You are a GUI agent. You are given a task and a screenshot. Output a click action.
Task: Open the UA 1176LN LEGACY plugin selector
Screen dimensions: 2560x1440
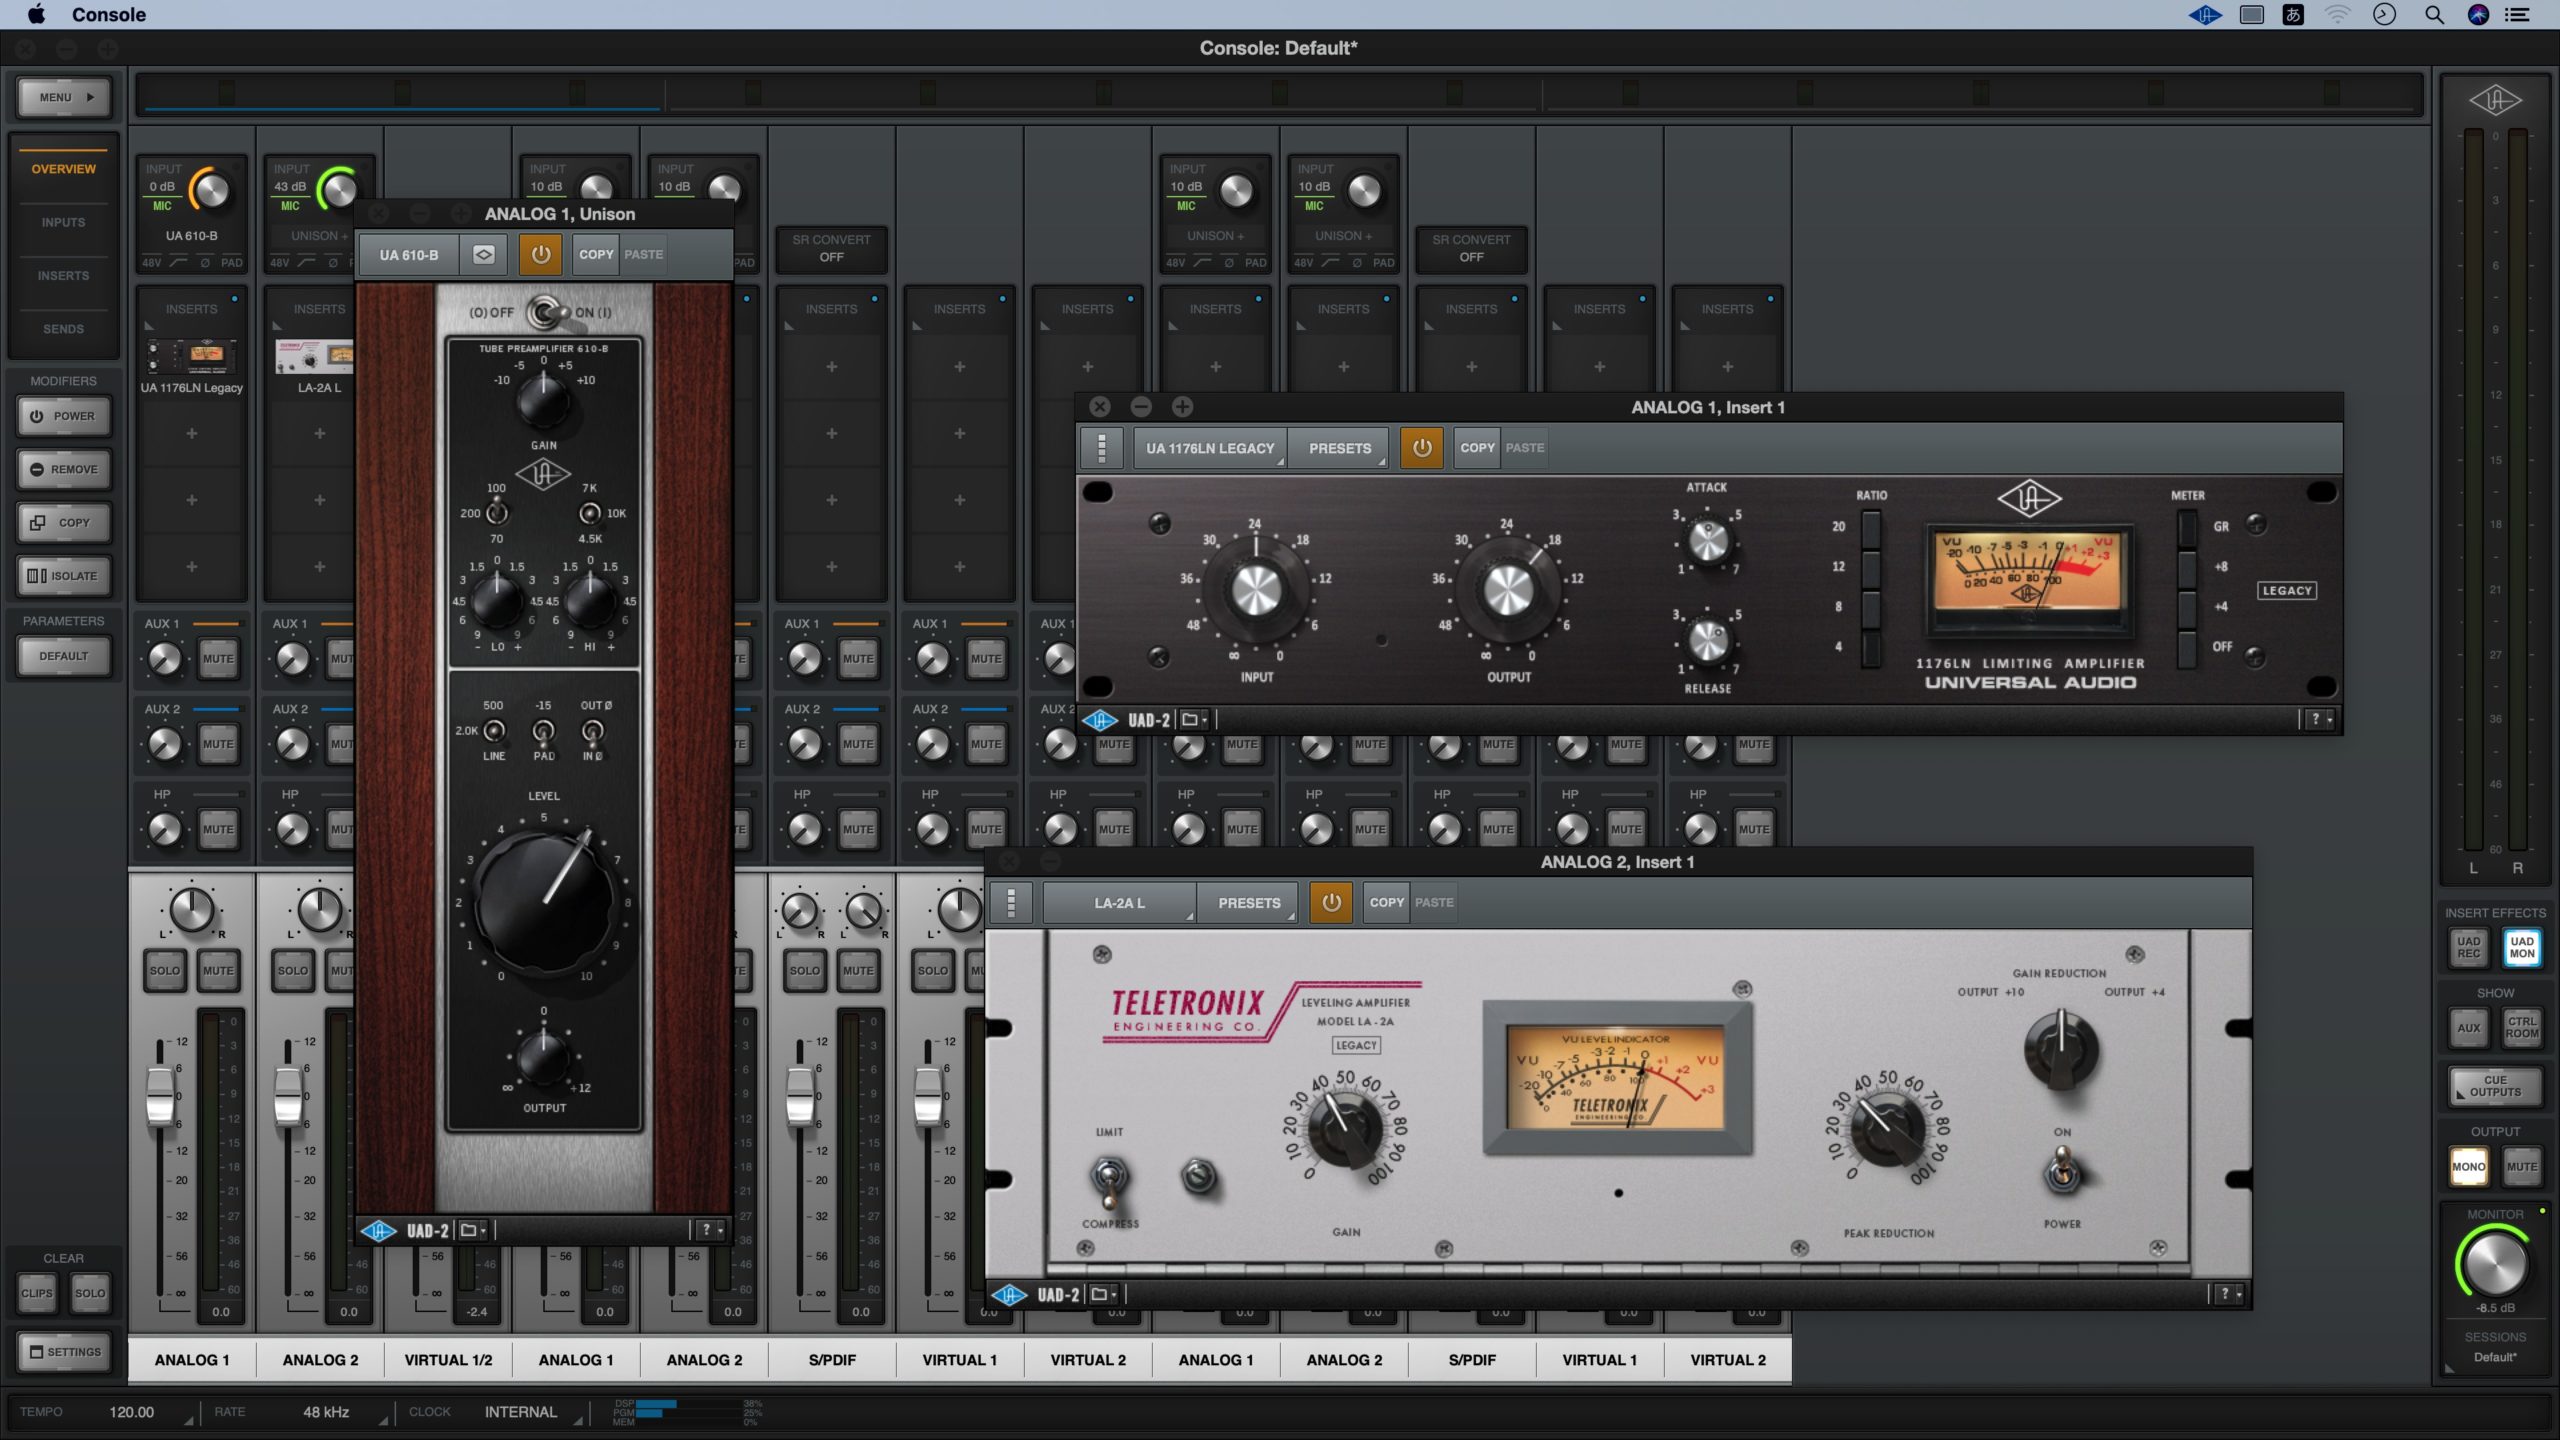[x=1210, y=448]
